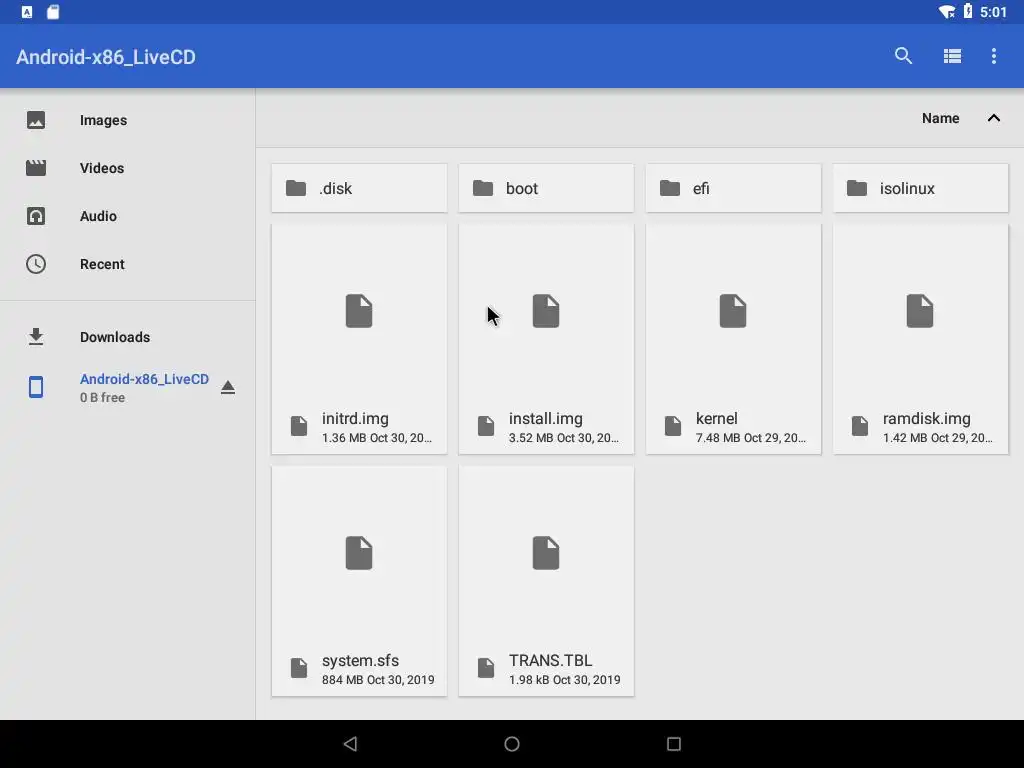Viewport: 1024px width, 768px height.
Task: Click the Android-x86_LiveCD title in app bar
Action: tap(106, 57)
